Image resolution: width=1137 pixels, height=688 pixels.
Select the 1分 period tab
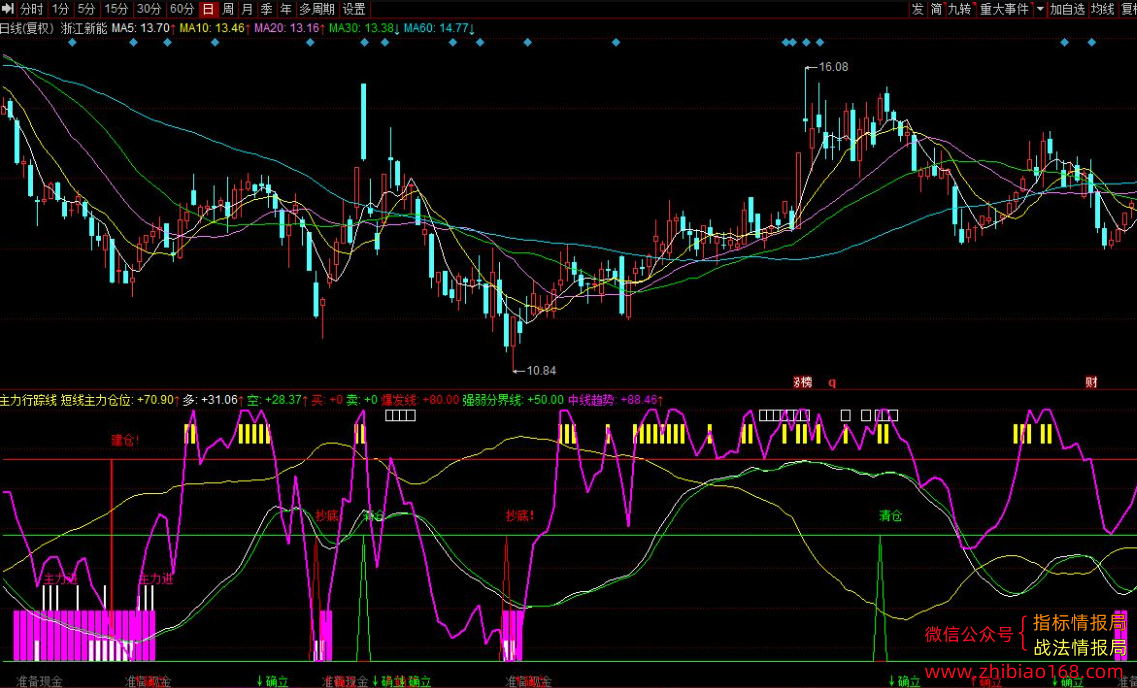pyautogui.click(x=60, y=9)
